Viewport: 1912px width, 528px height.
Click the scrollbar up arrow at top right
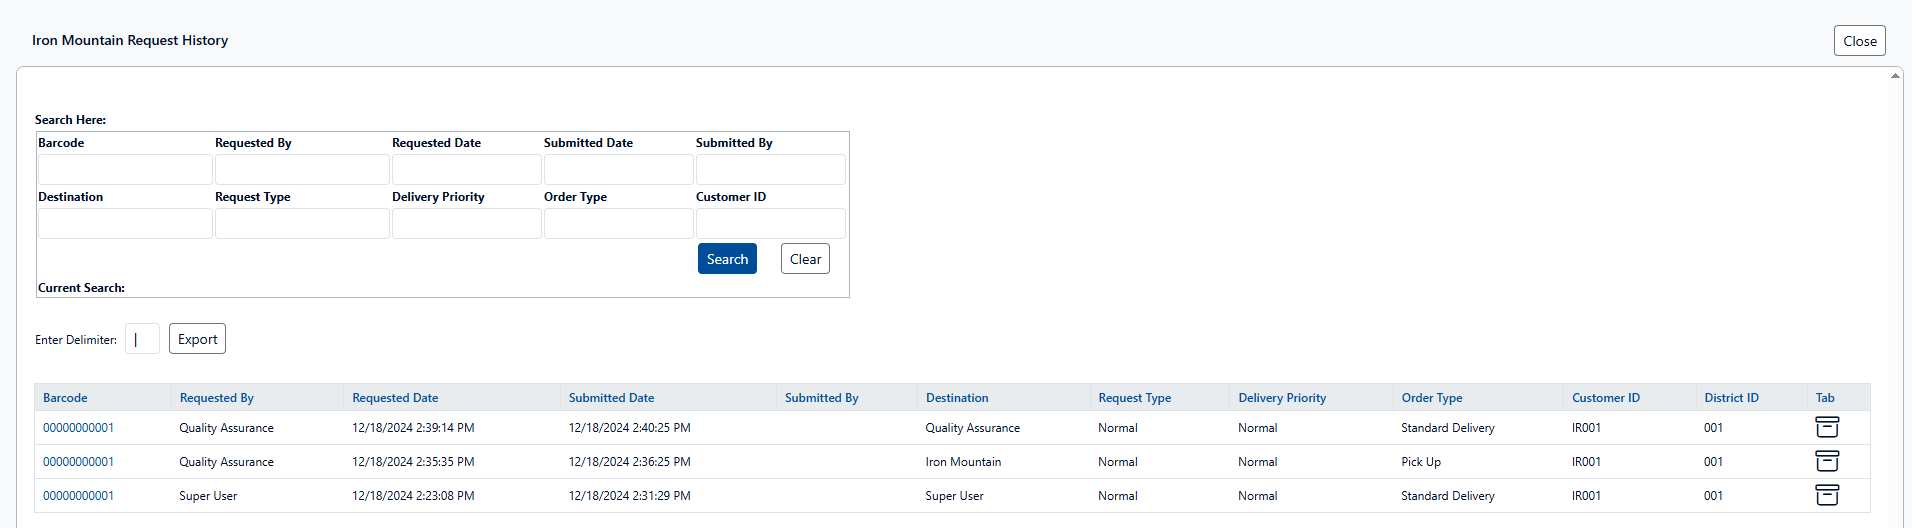pos(1895,76)
